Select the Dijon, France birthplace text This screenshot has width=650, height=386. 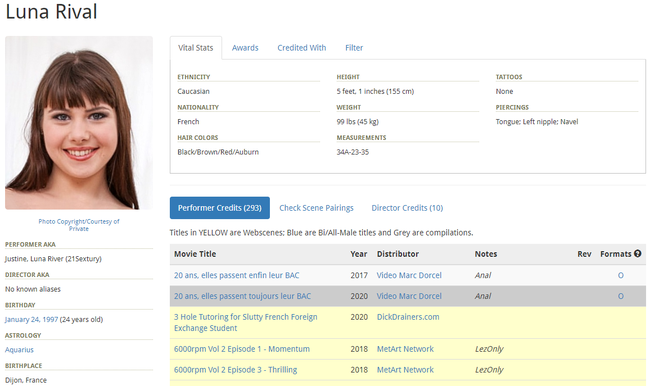(26, 380)
